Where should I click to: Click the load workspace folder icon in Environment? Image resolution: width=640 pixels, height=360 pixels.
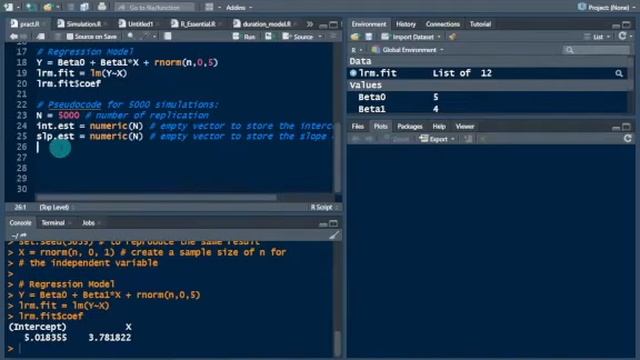point(355,37)
